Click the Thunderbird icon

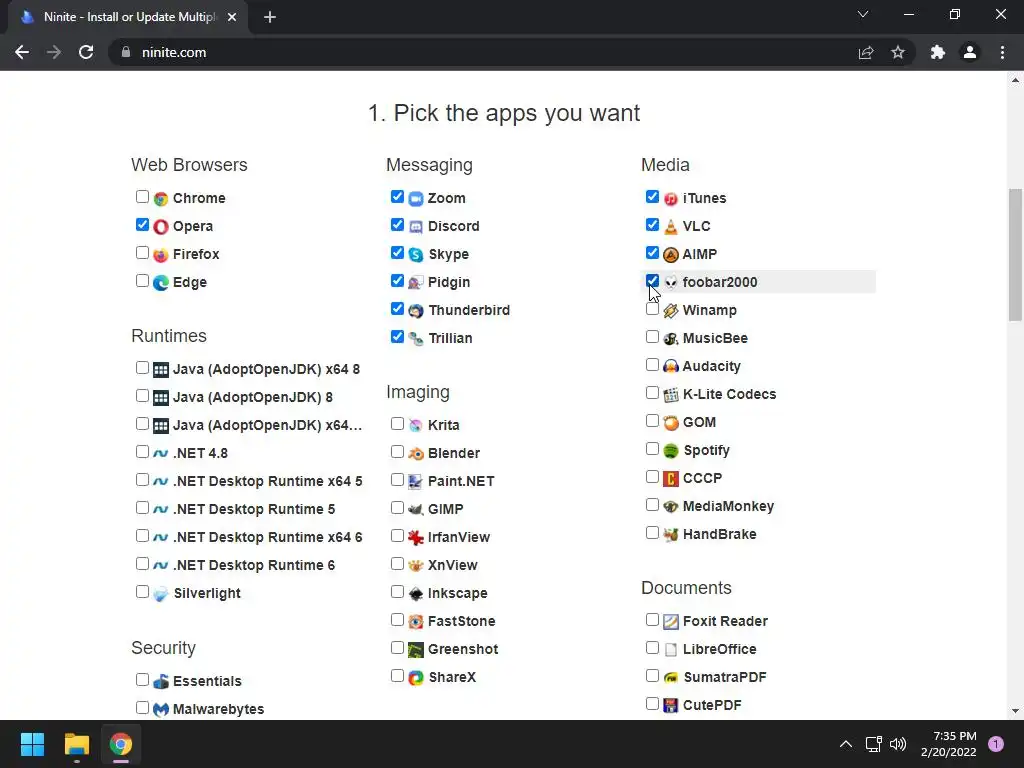pyautogui.click(x=415, y=311)
